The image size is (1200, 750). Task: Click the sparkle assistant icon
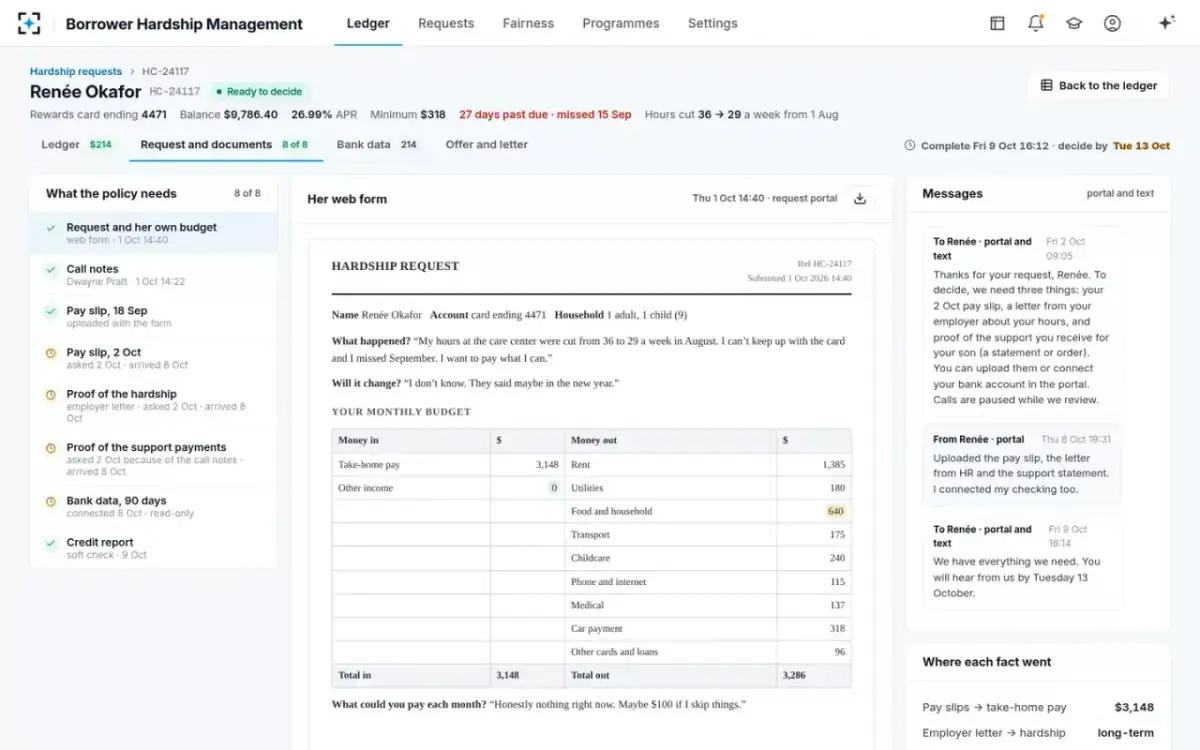1166,23
